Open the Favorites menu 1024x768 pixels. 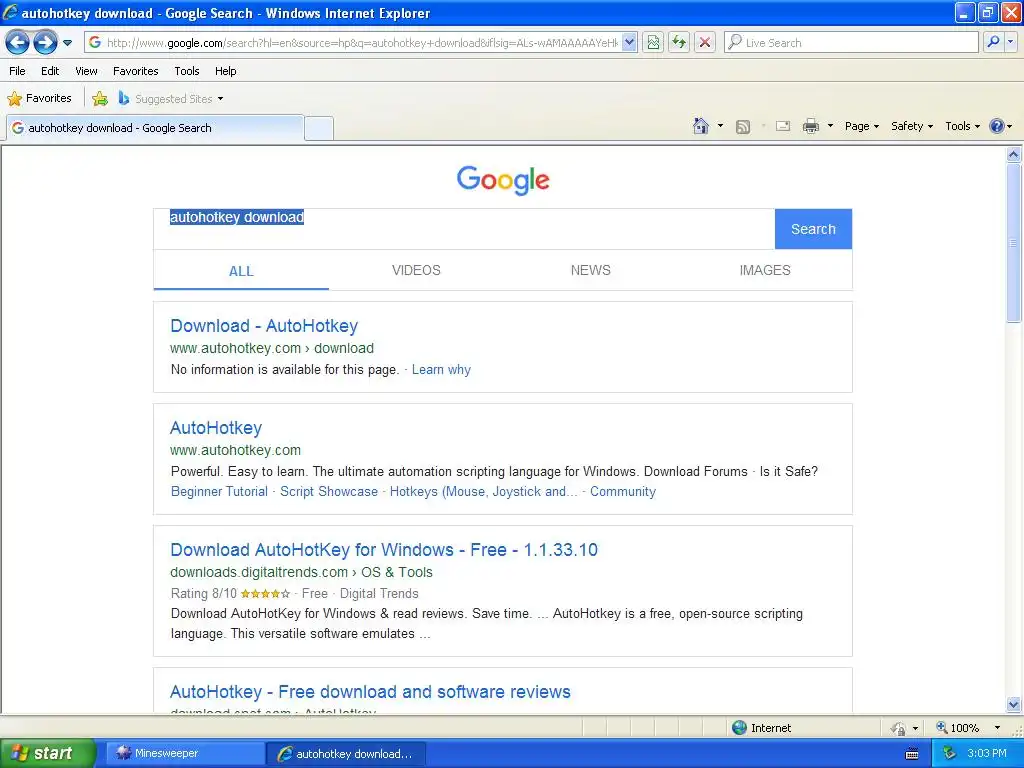click(x=135, y=71)
